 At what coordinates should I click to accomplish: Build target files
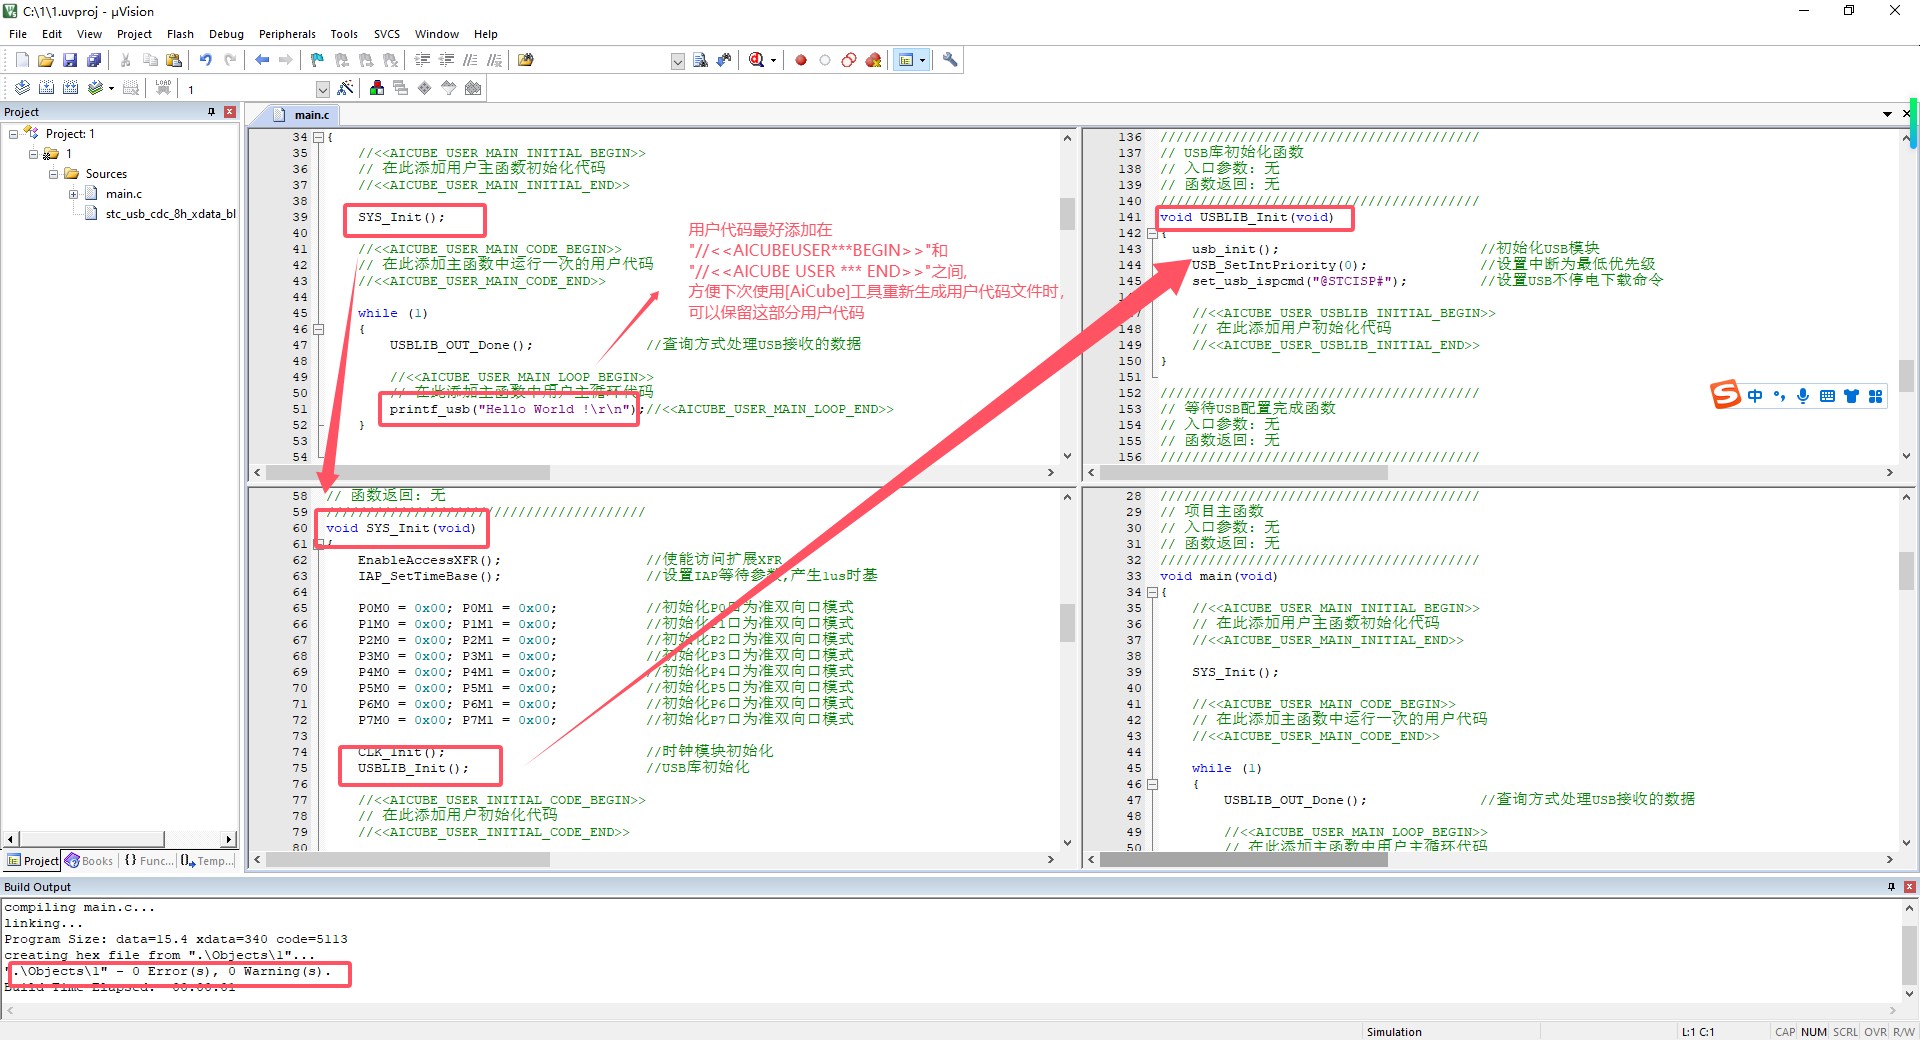pyautogui.click(x=46, y=88)
